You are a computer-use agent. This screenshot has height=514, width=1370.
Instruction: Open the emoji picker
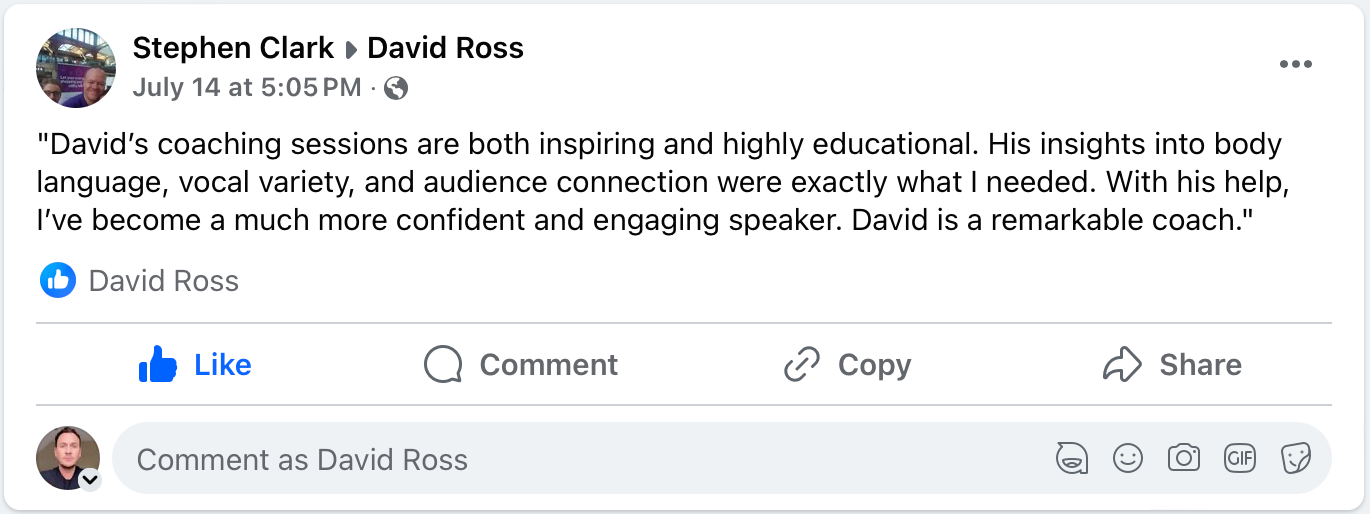pyautogui.click(x=1128, y=459)
